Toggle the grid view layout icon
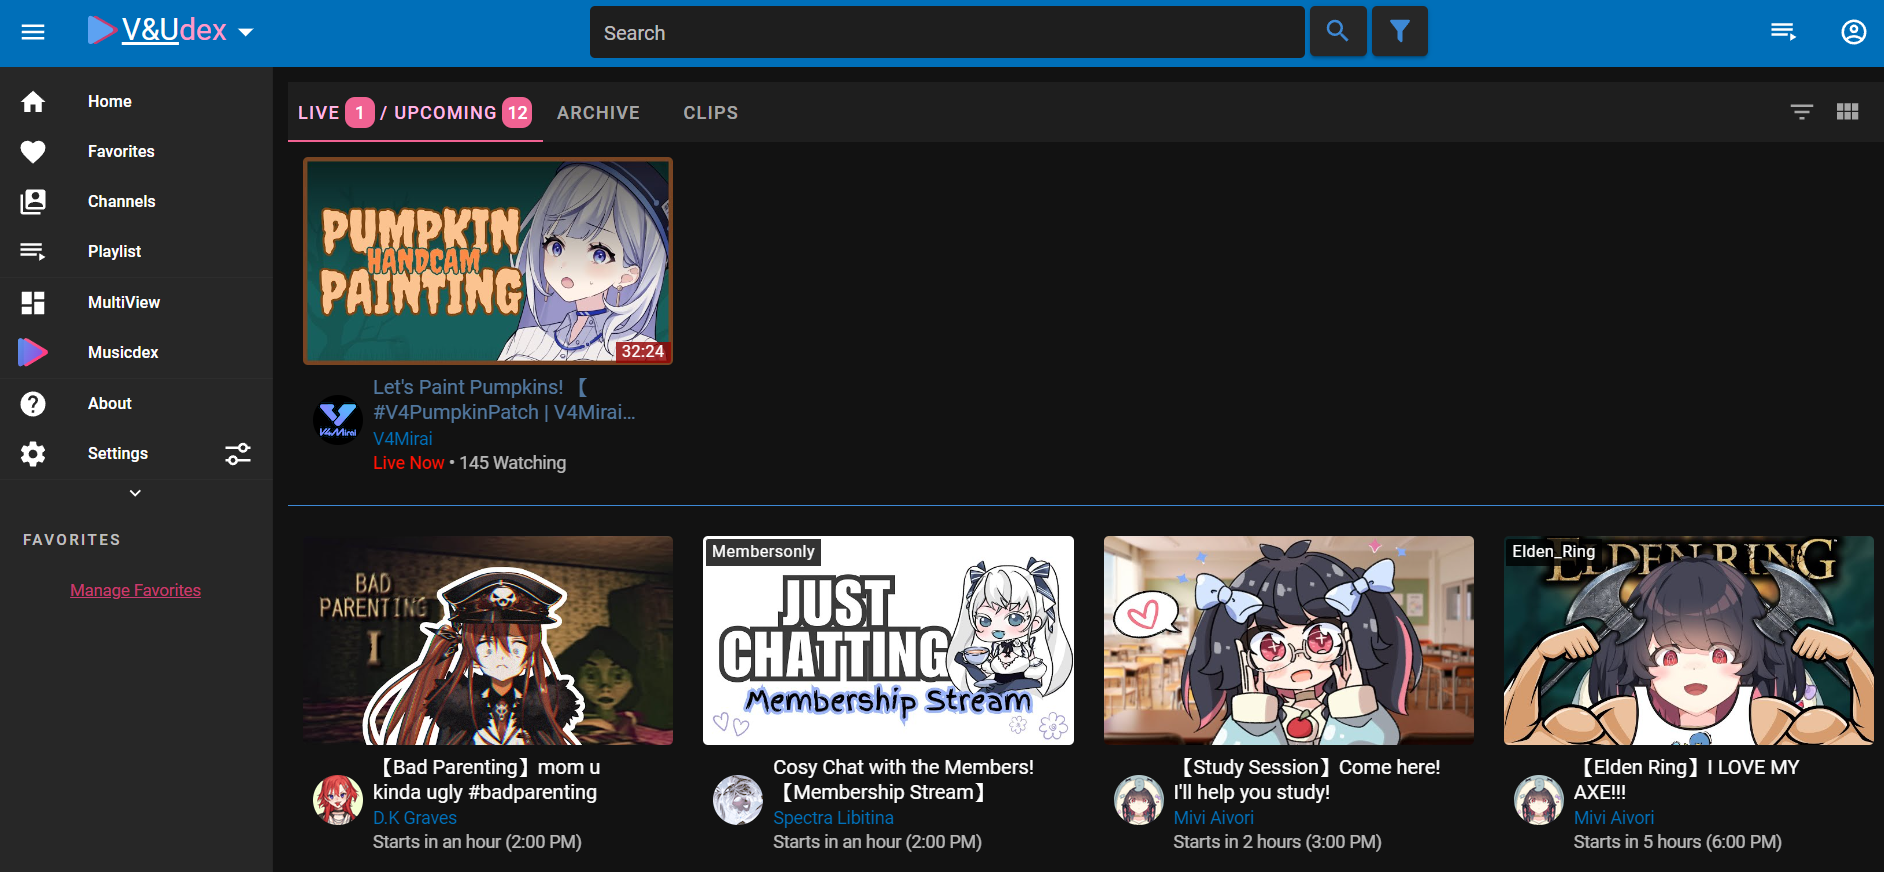 1848,112
